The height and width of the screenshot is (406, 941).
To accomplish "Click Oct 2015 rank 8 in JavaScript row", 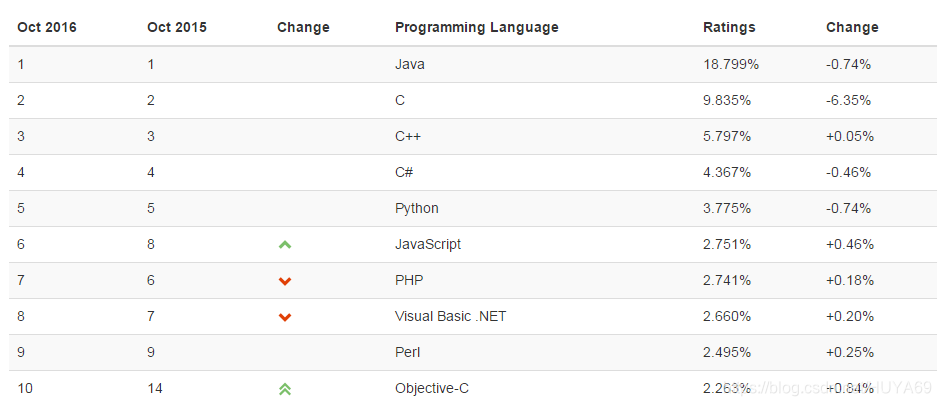I will [x=151, y=244].
